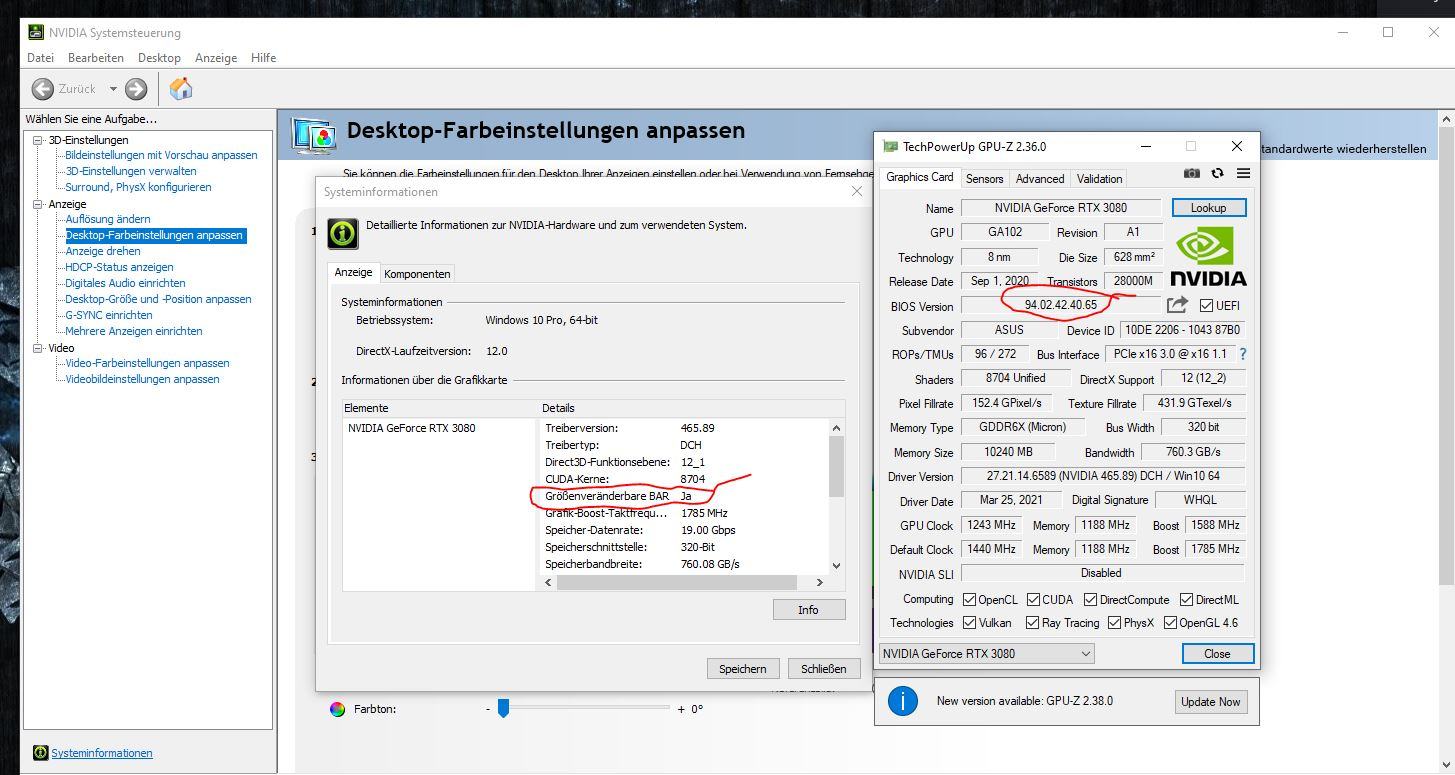Click Speichern button
This screenshot has width=1455, height=775.
pos(743,669)
